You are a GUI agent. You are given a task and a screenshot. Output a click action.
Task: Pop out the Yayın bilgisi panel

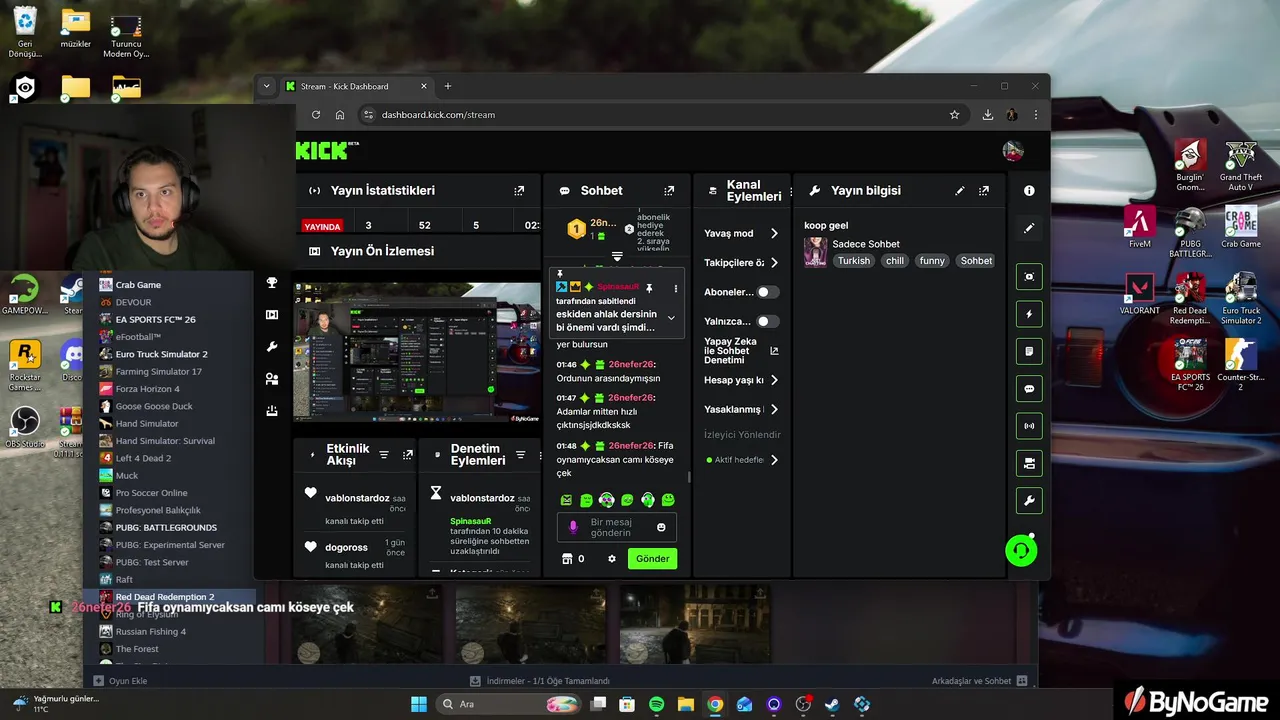point(984,190)
